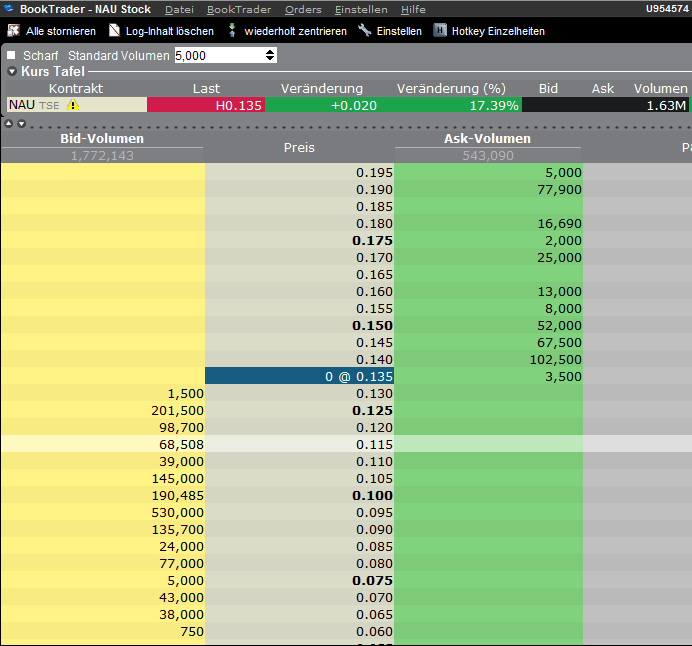Click the Alle stornieren cancel-all icon
Viewport: 692px width, 646px height.
14,30
